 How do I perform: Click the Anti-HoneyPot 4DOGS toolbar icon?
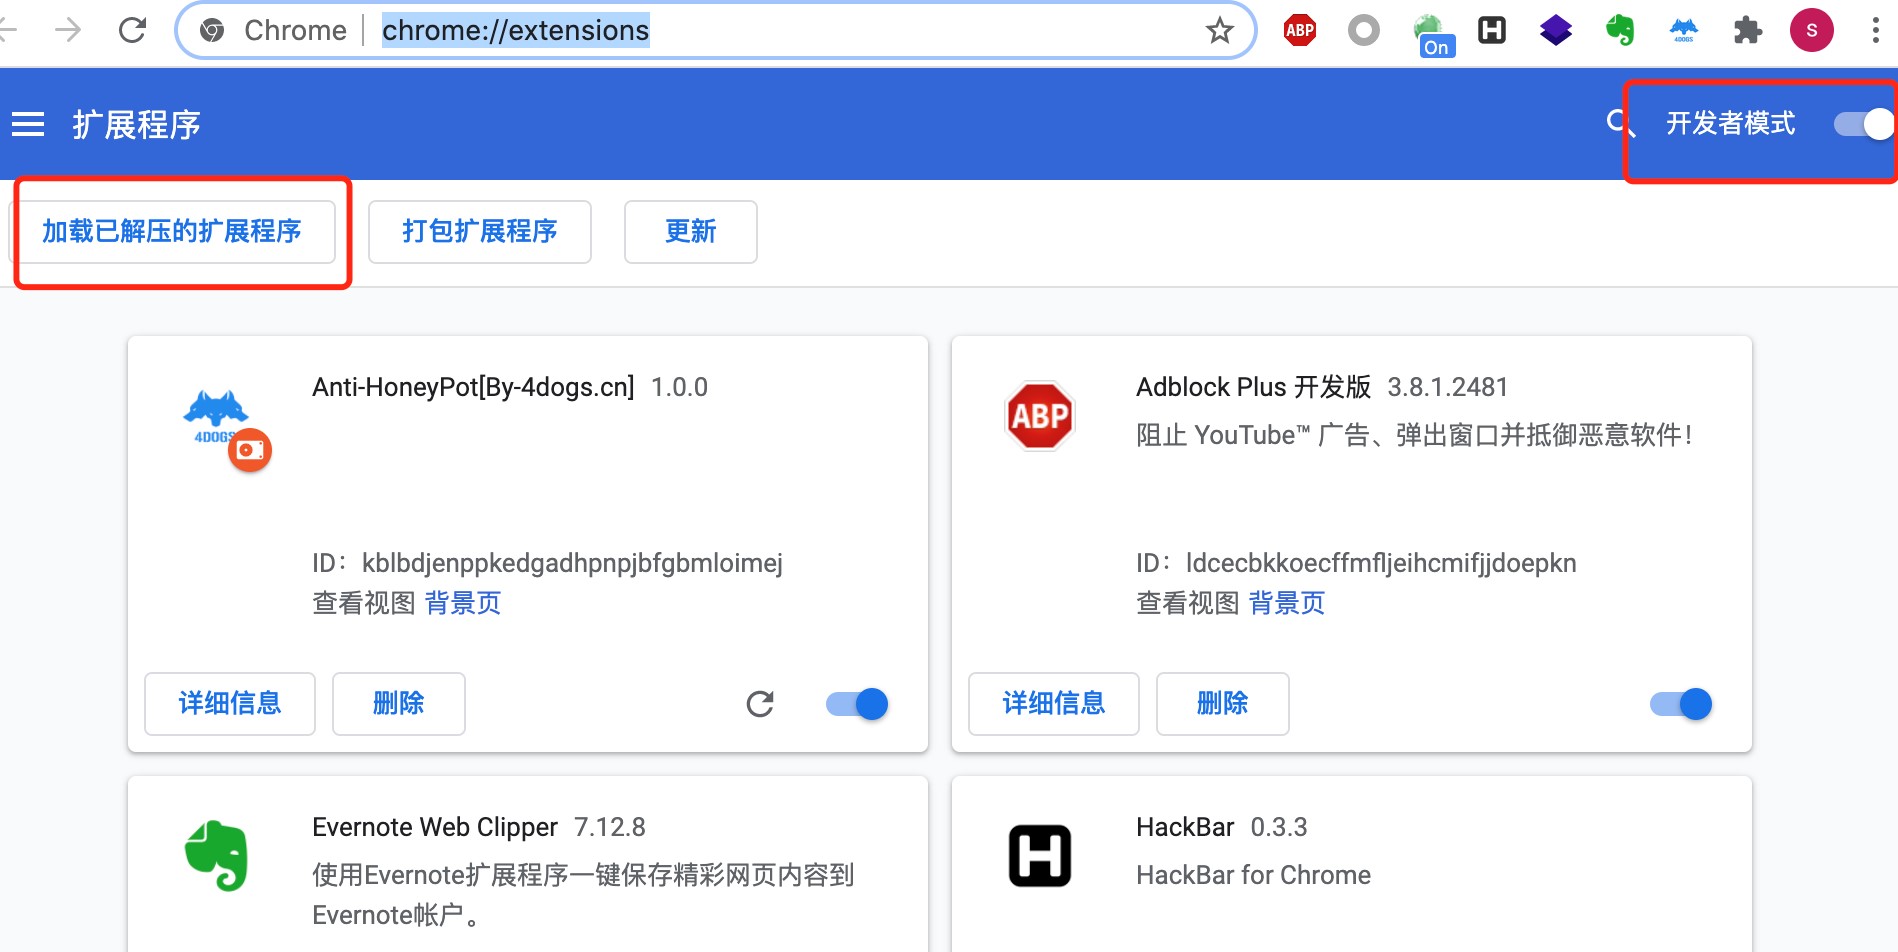point(1683,30)
